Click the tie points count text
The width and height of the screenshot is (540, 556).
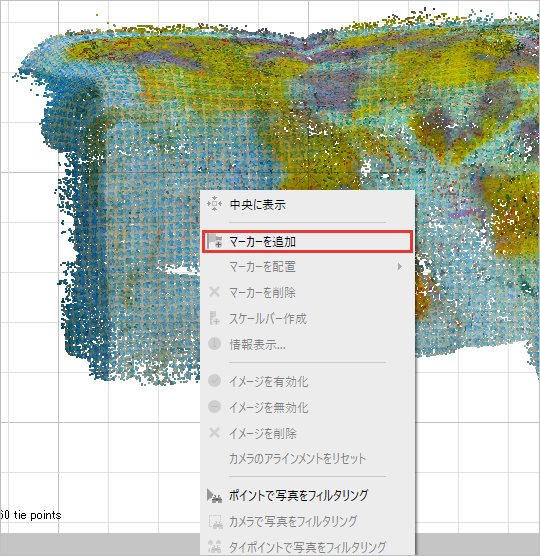click(30, 515)
